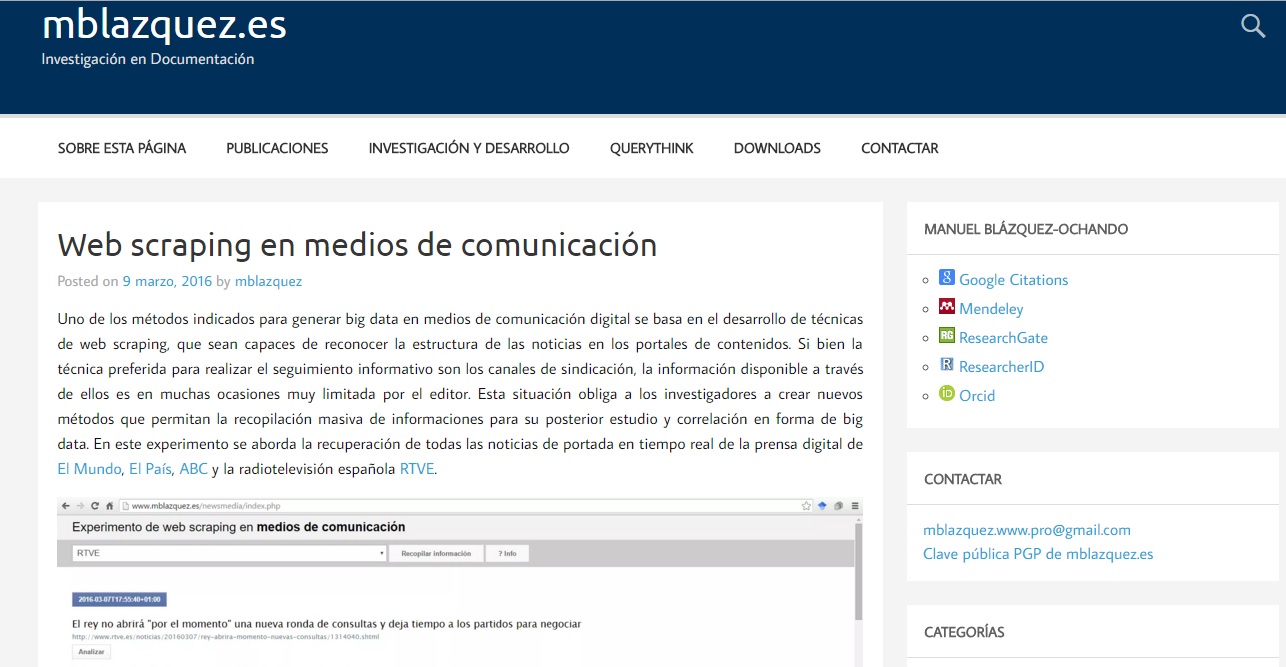Click the Experimento de web scraping heading
1286x667 pixels.
[x=239, y=527]
